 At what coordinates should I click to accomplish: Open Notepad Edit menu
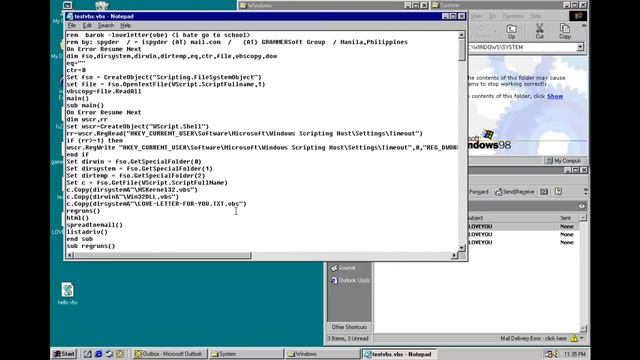click(87, 25)
